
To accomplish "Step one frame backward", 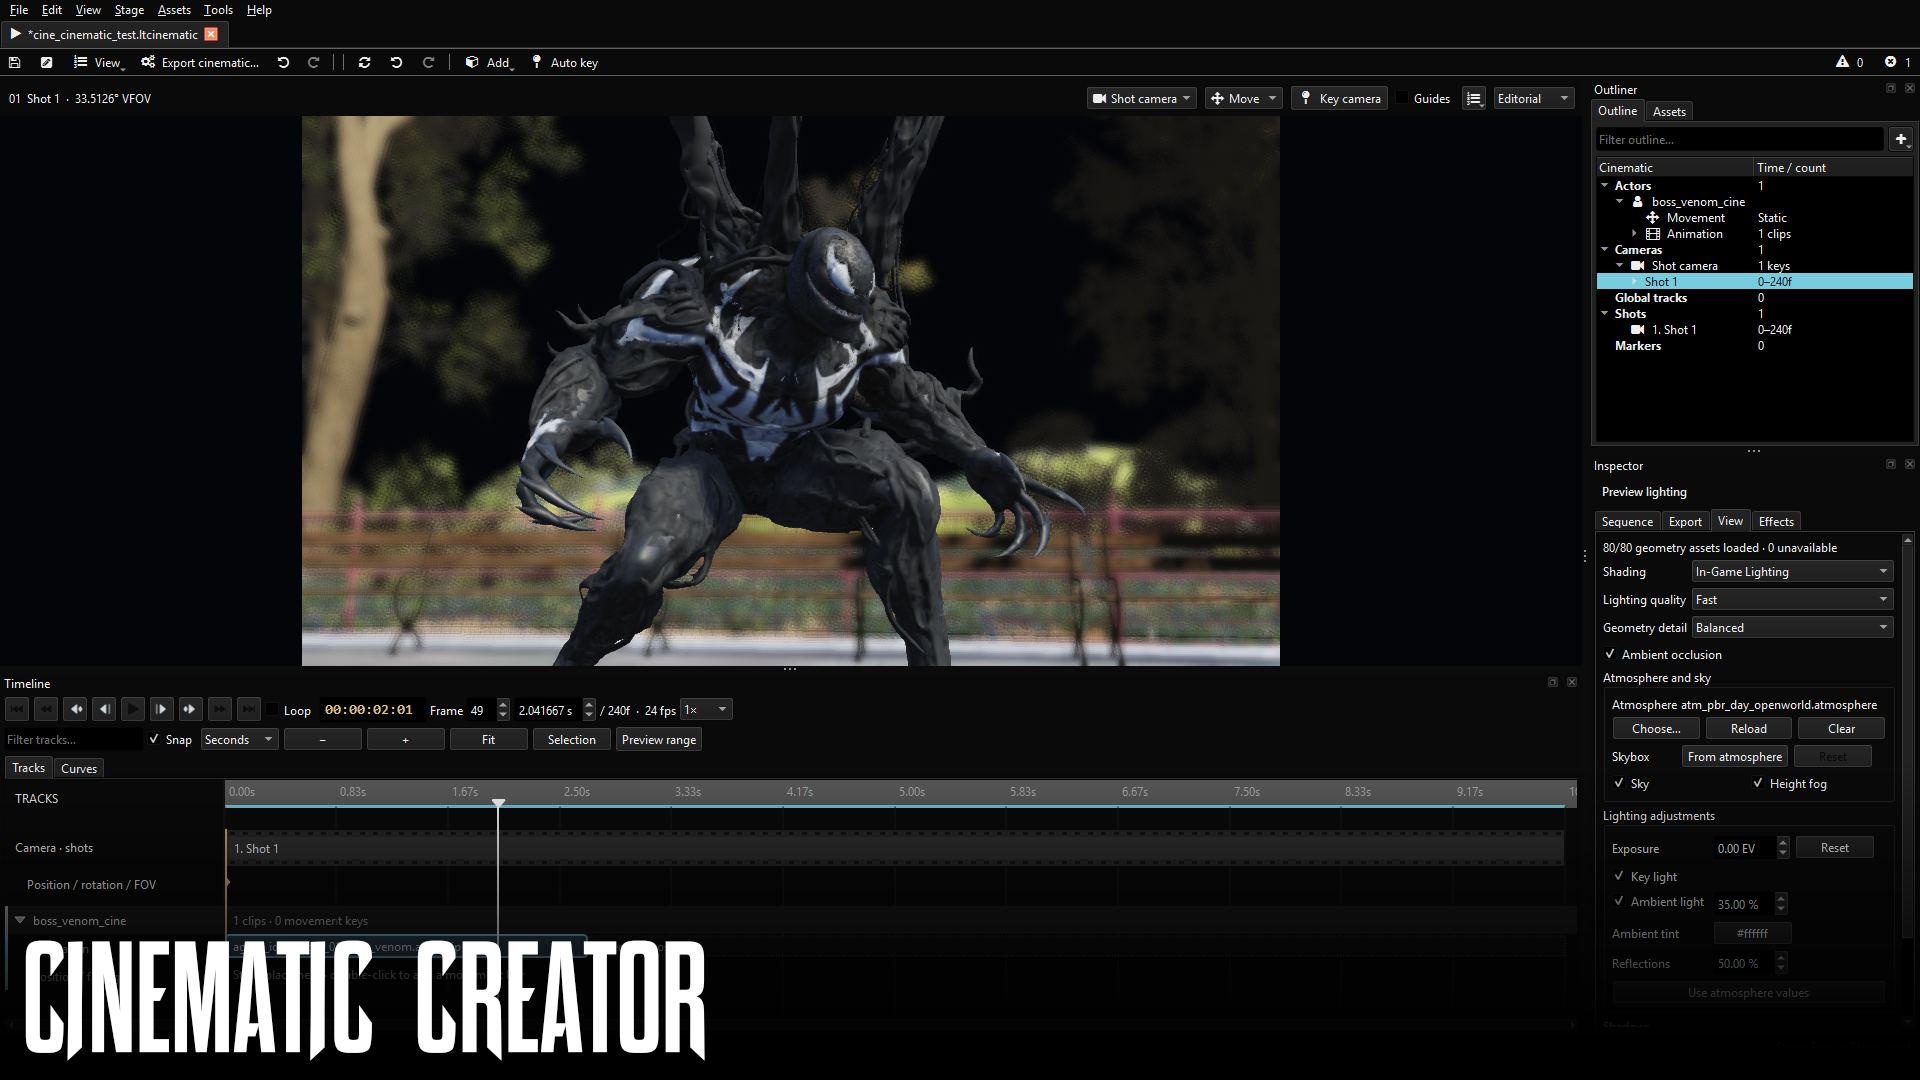I will pos(103,709).
